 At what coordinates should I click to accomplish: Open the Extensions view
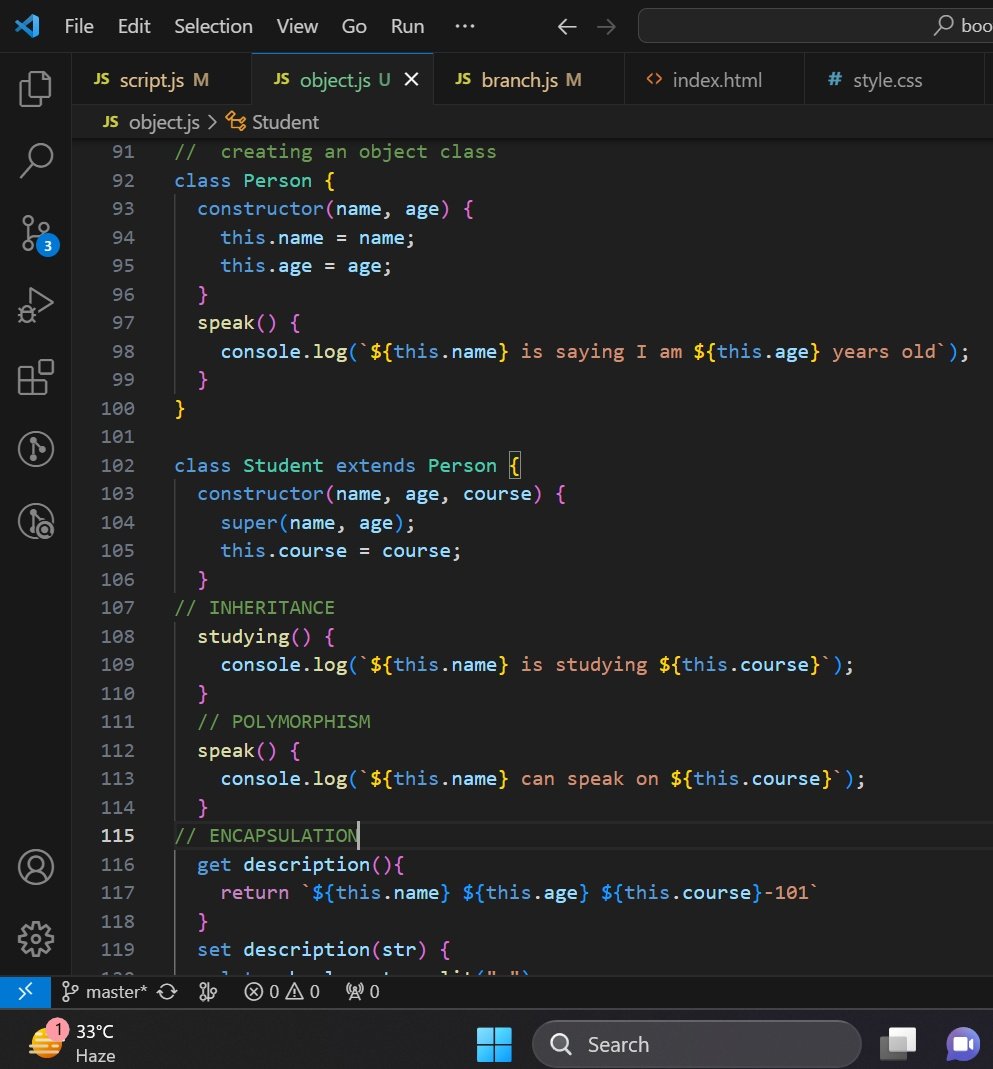pos(35,377)
